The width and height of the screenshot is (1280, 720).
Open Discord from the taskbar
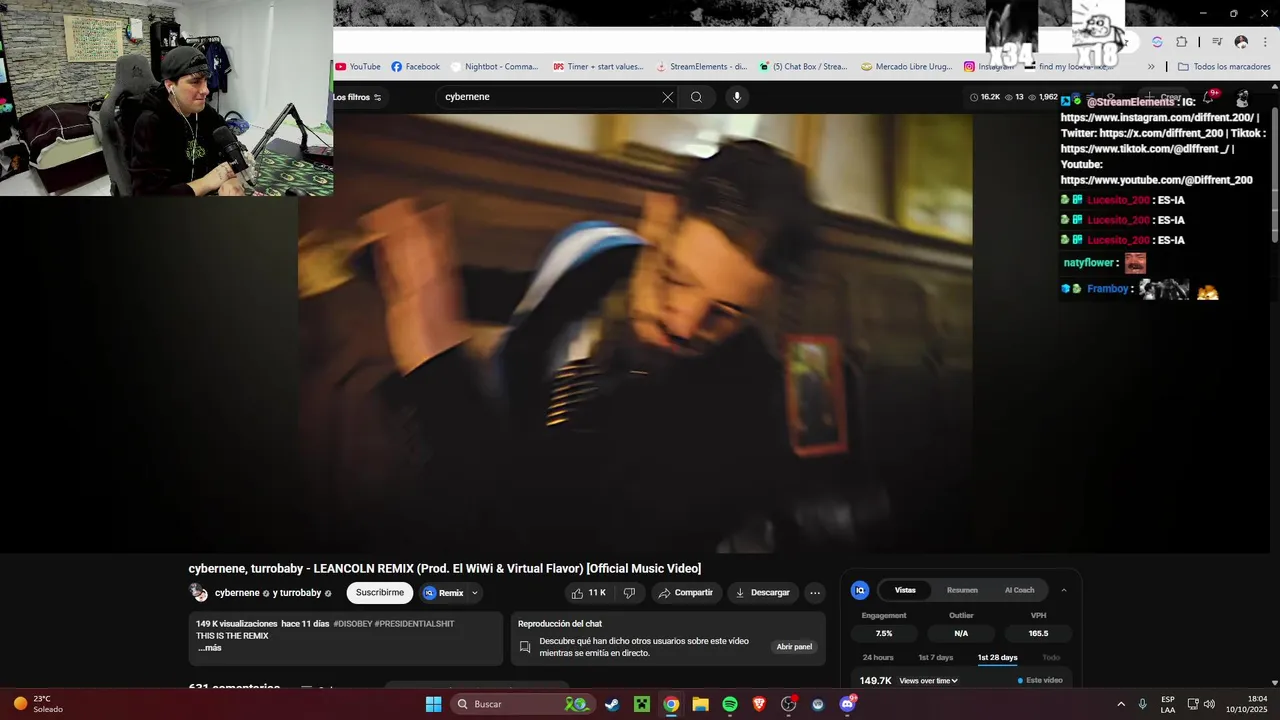click(847, 704)
